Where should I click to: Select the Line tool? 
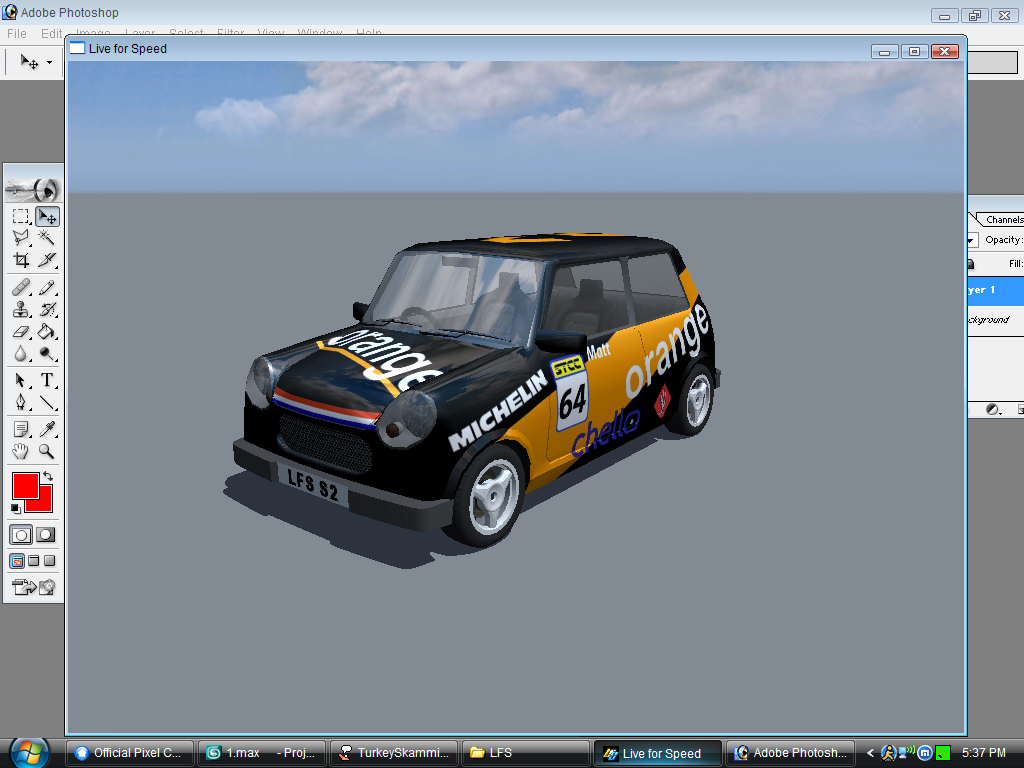(x=47, y=402)
